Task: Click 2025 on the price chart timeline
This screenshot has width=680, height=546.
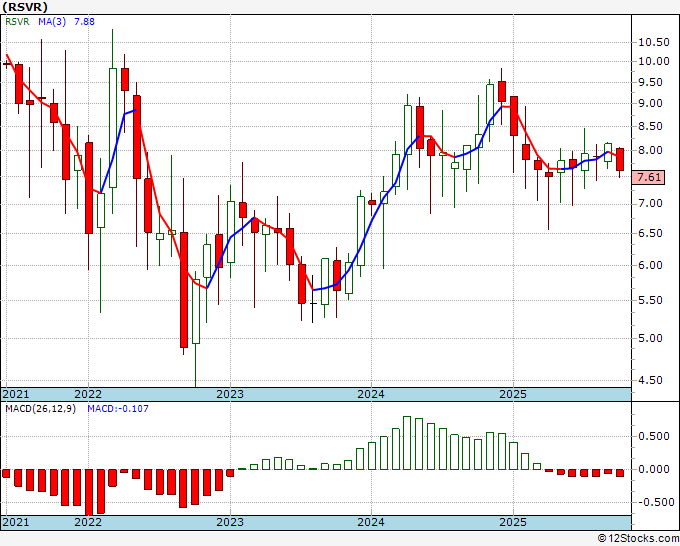Action: point(513,394)
